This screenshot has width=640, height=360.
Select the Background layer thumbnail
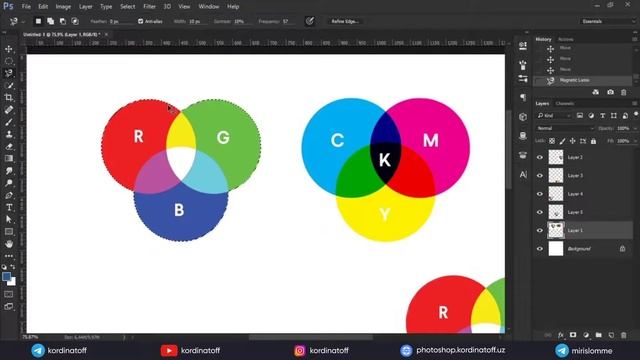[x=556, y=249]
